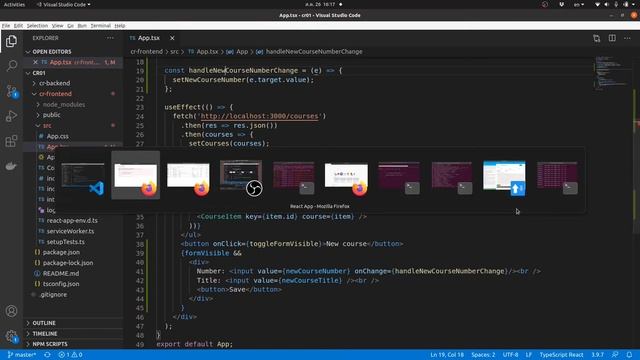Image resolution: width=640 pixels, height=360 pixels.
Task: Close the App.tsx editor tab
Action: click(172, 38)
